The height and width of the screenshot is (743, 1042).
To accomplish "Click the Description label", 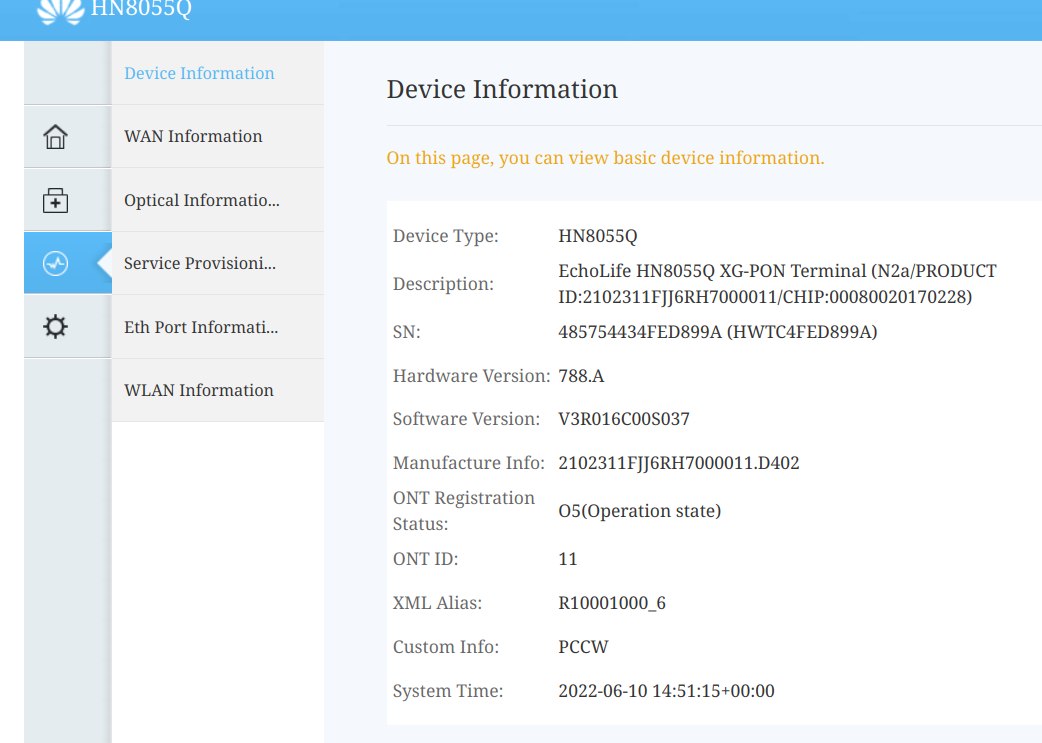I will pos(443,284).
